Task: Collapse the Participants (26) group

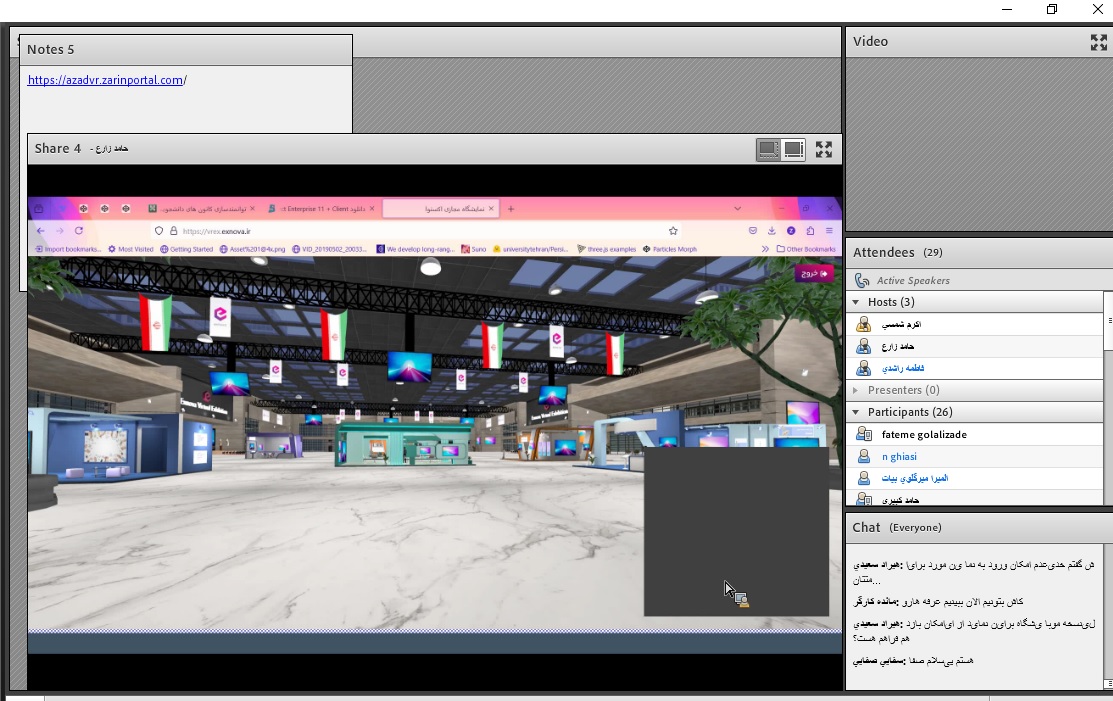Action: pos(856,412)
